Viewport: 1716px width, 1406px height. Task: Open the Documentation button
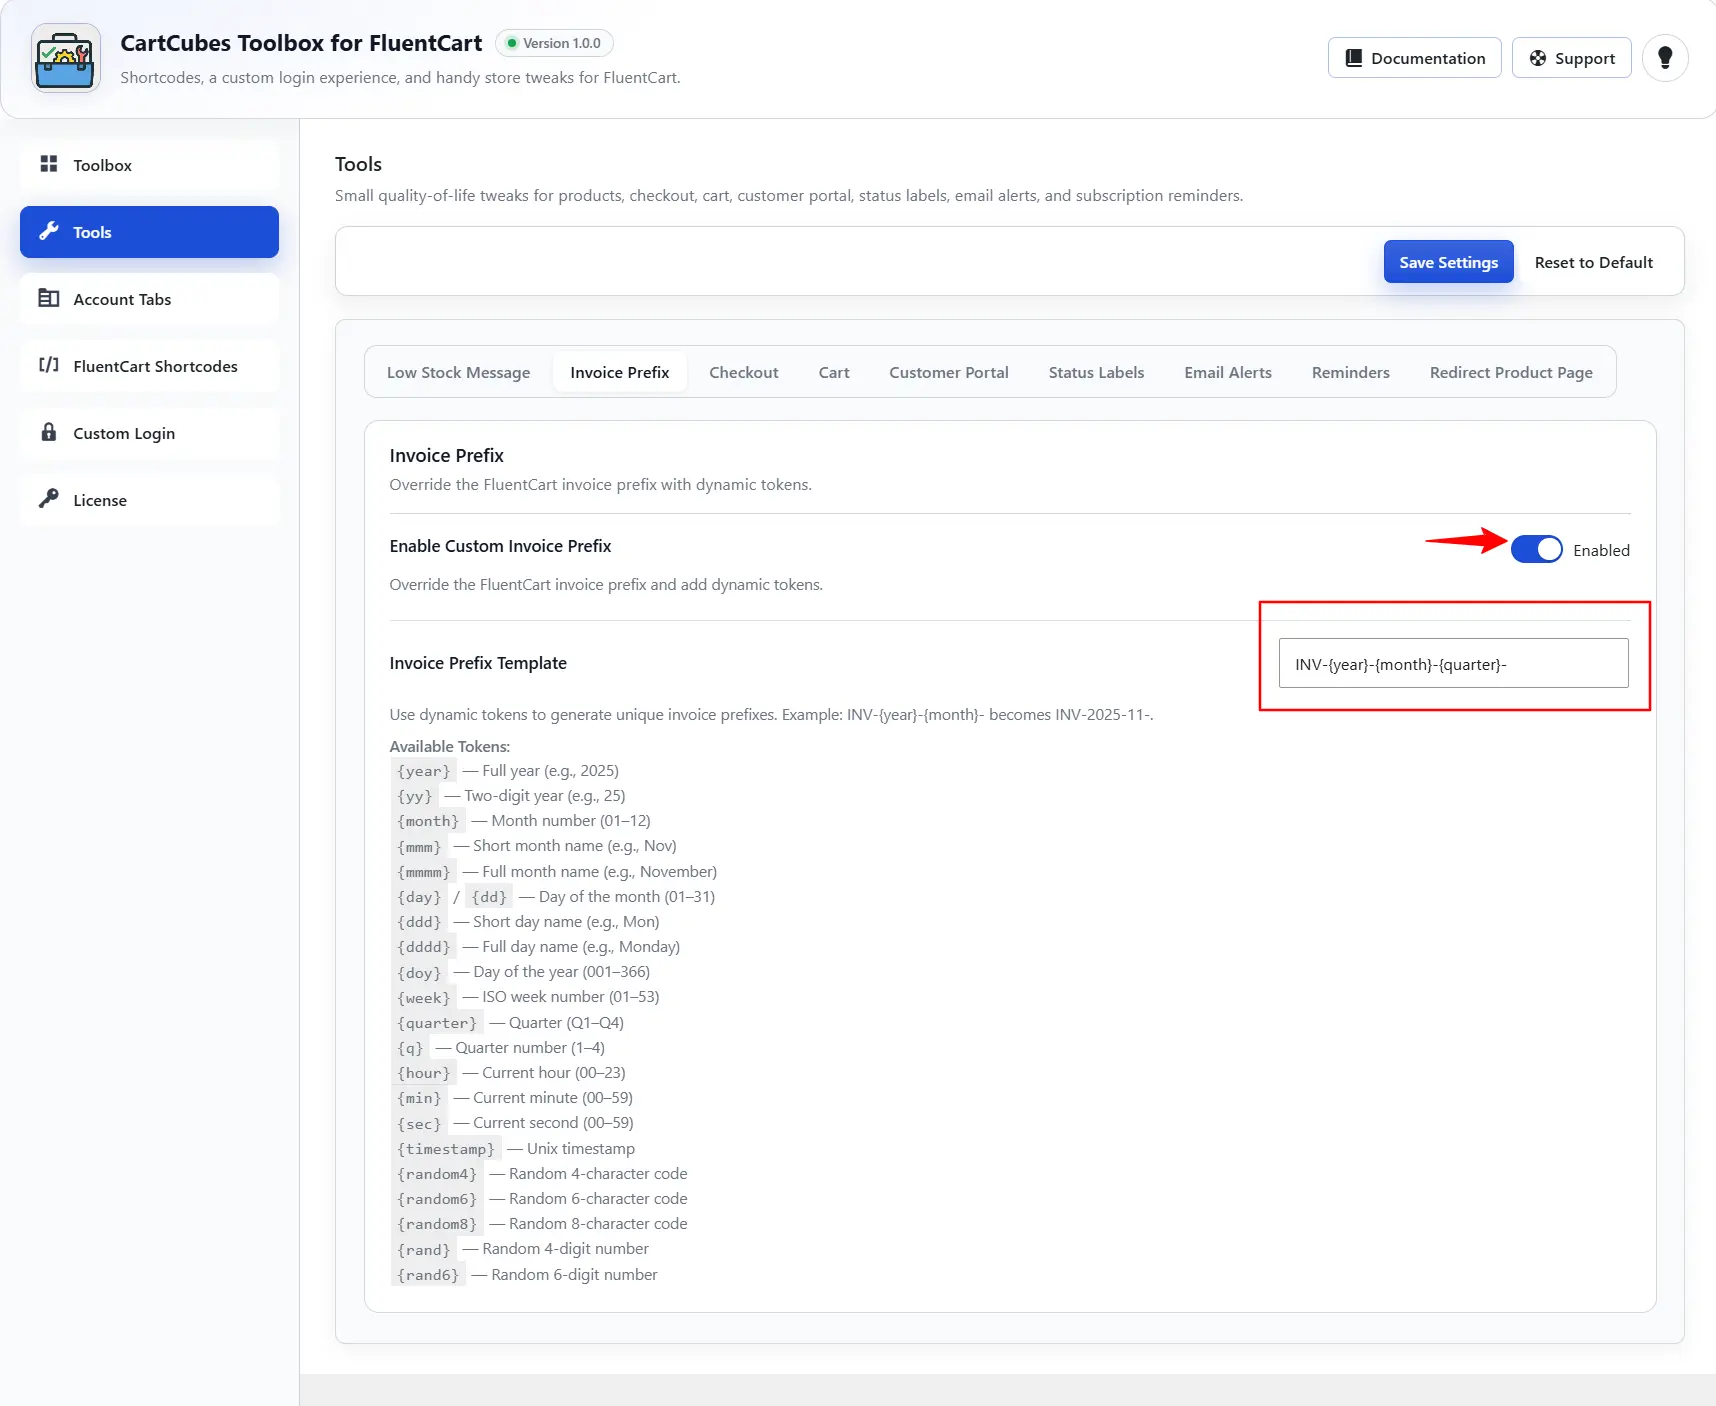(1414, 58)
